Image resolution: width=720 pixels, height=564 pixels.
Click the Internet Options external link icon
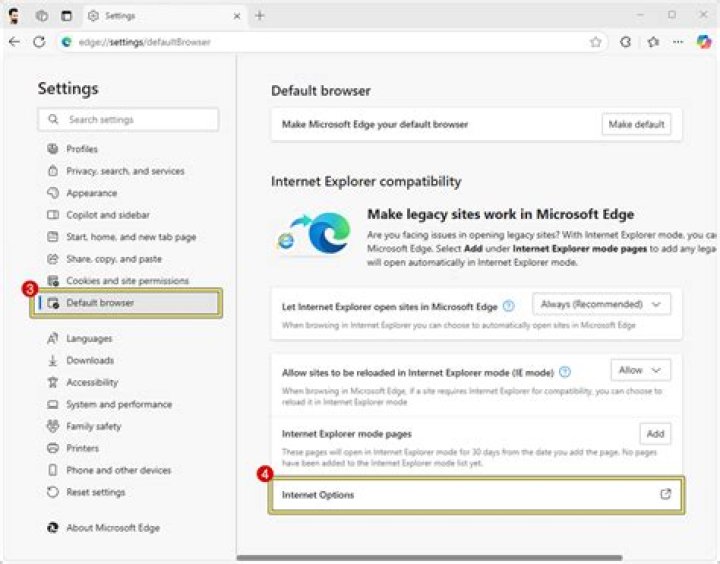click(665, 494)
